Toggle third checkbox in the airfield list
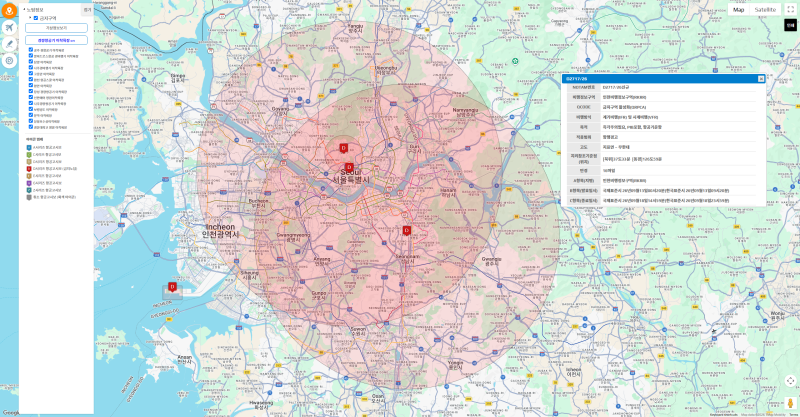The image size is (800, 417). (31, 62)
